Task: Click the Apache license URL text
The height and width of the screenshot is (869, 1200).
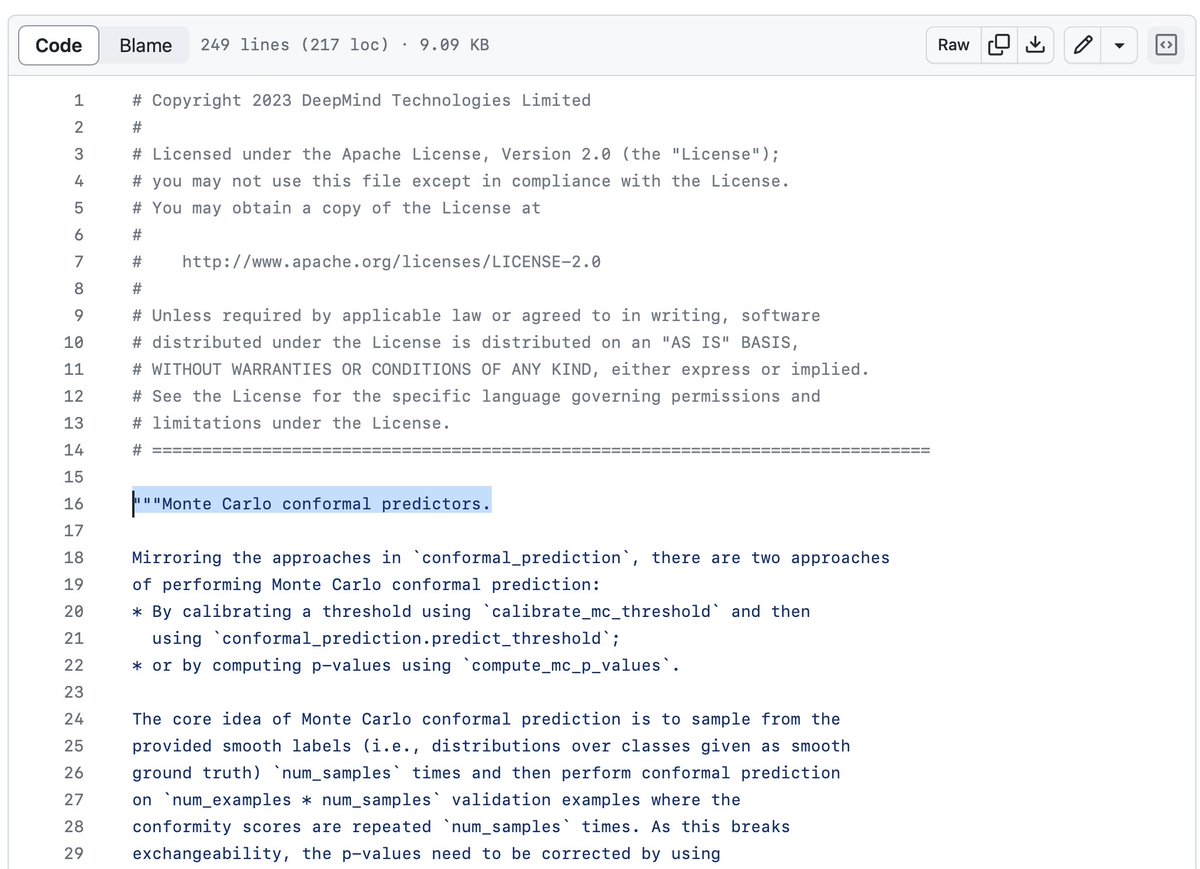Action: [391, 262]
